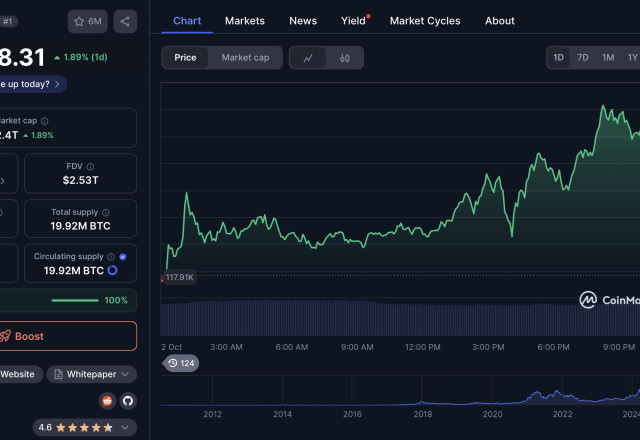The width and height of the screenshot is (640, 440).
Task: Open the Markets tab
Action: click(245, 20)
